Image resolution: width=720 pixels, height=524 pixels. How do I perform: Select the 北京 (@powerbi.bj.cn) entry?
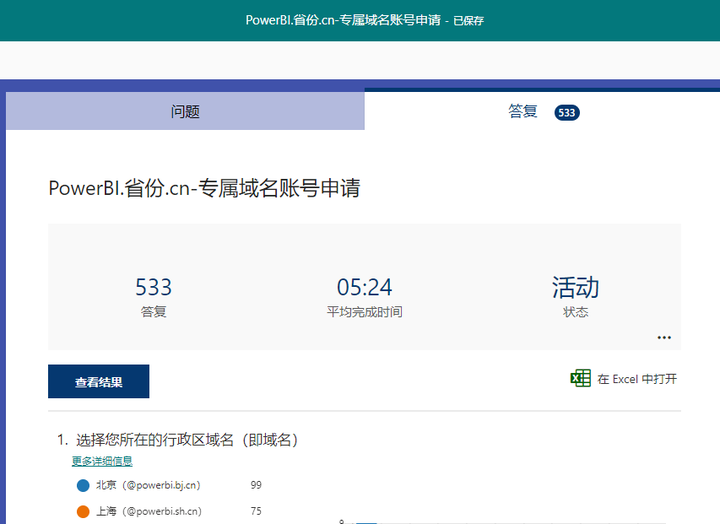tap(148, 485)
